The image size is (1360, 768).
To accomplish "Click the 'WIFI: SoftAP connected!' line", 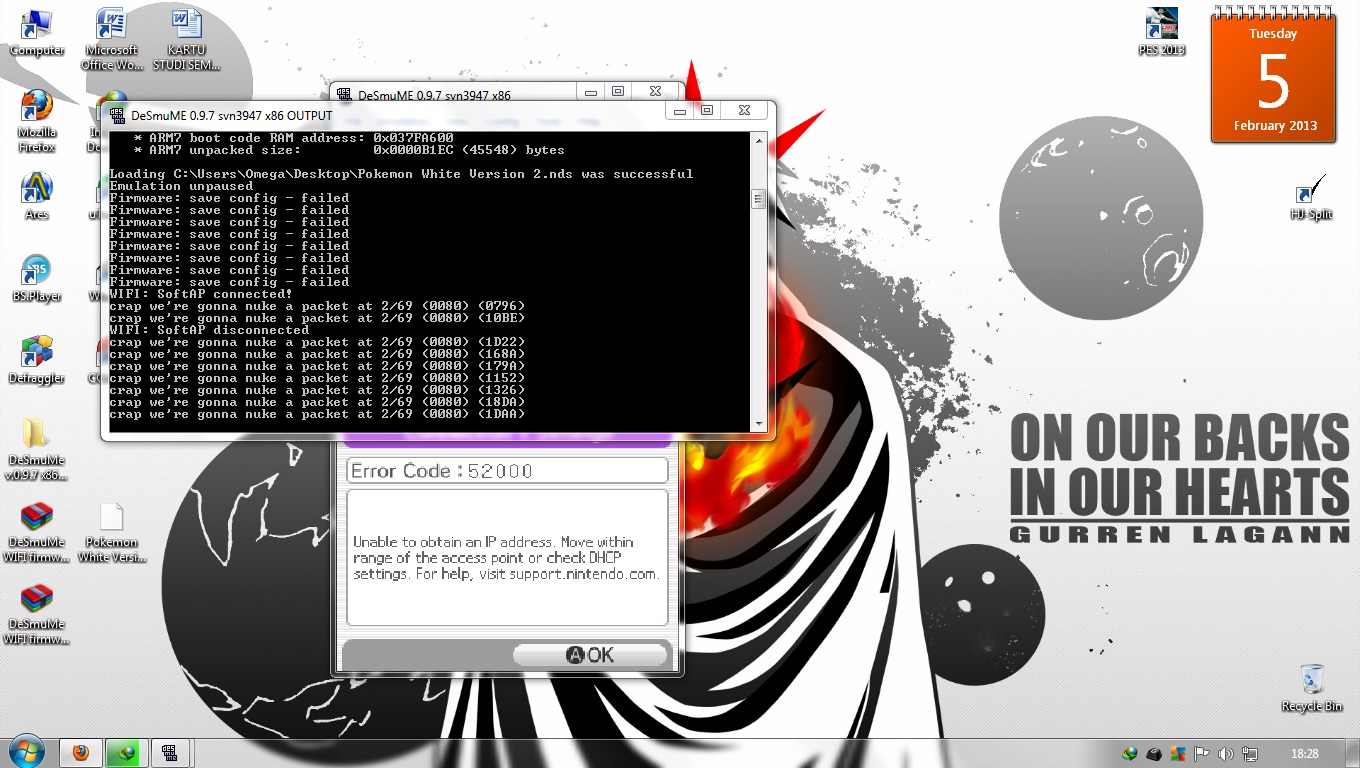I will [201, 294].
